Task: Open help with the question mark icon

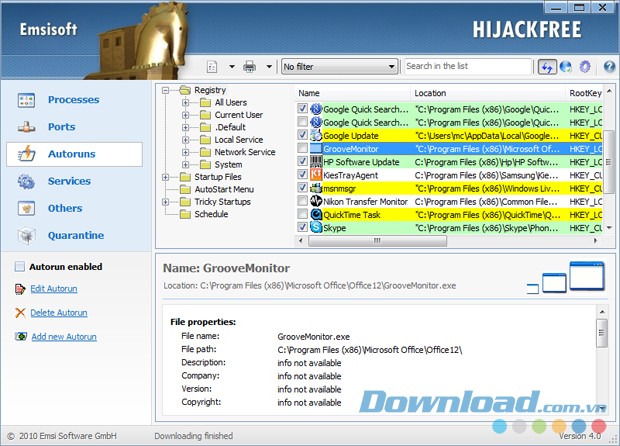Action: tap(609, 66)
